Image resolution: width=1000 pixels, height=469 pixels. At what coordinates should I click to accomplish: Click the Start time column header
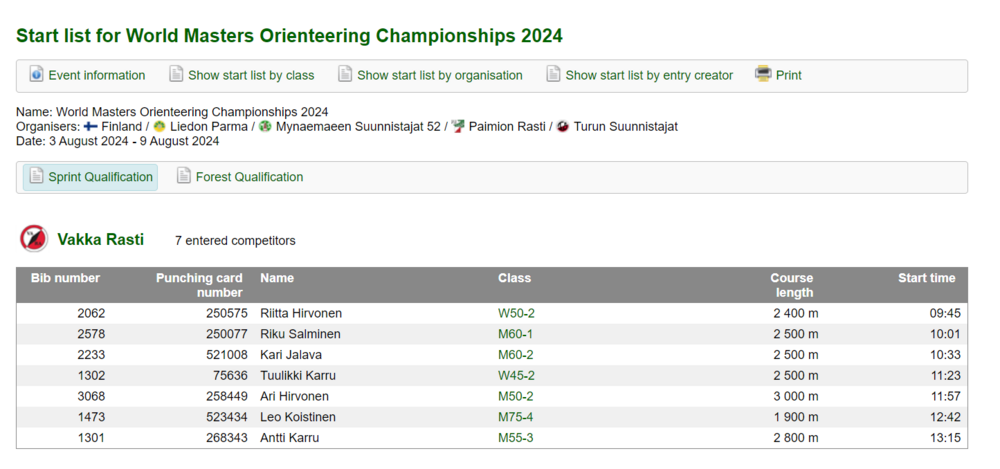coord(926,278)
